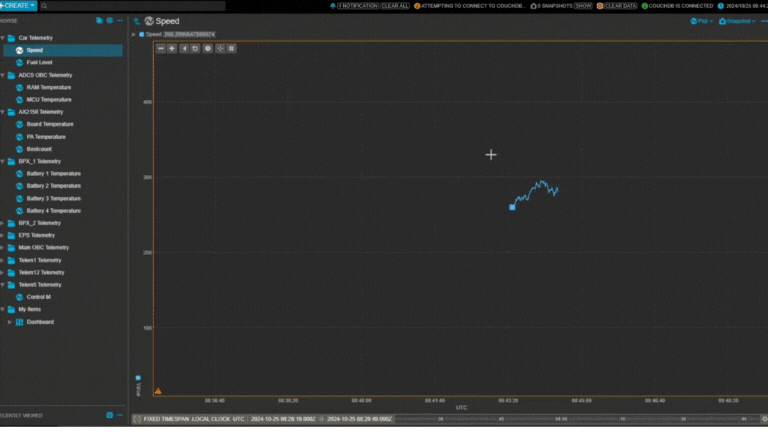Click the plot zoom out minus button
The width and height of the screenshot is (768, 432).
point(161,48)
